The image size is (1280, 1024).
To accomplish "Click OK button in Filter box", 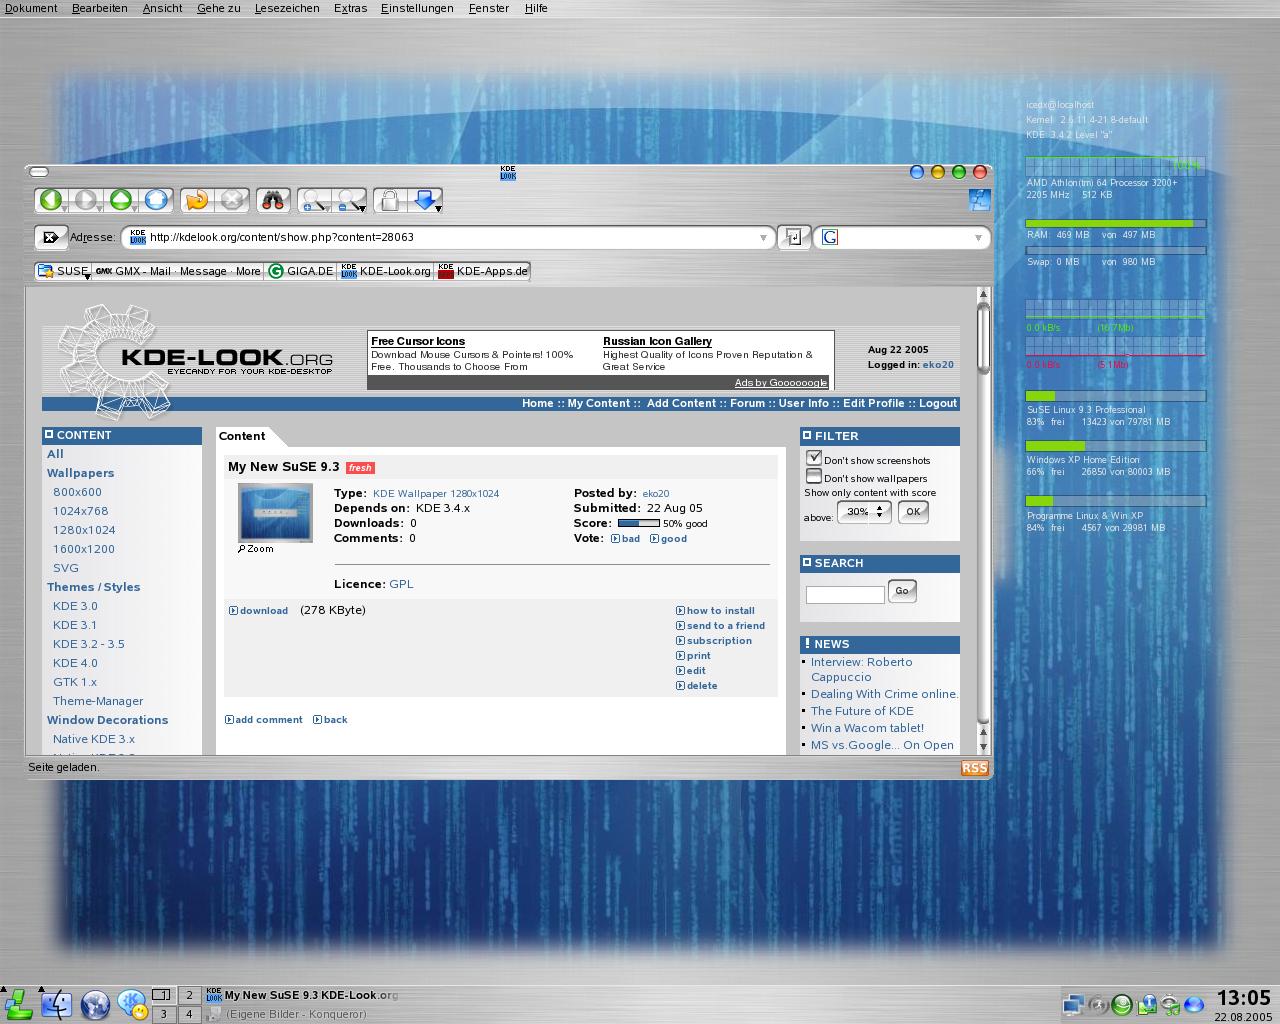I will point(913,511).
